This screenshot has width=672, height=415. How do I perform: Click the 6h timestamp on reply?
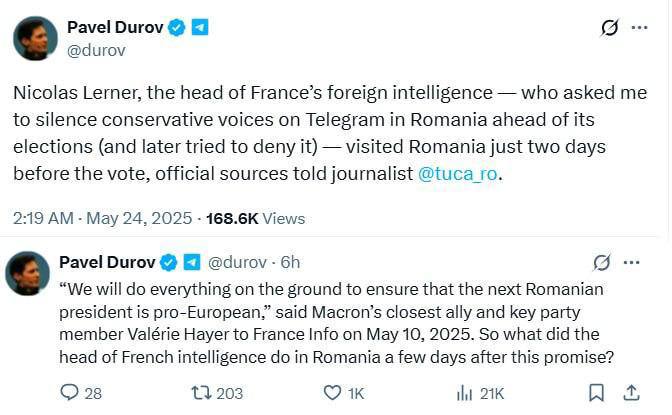point(290,262)
